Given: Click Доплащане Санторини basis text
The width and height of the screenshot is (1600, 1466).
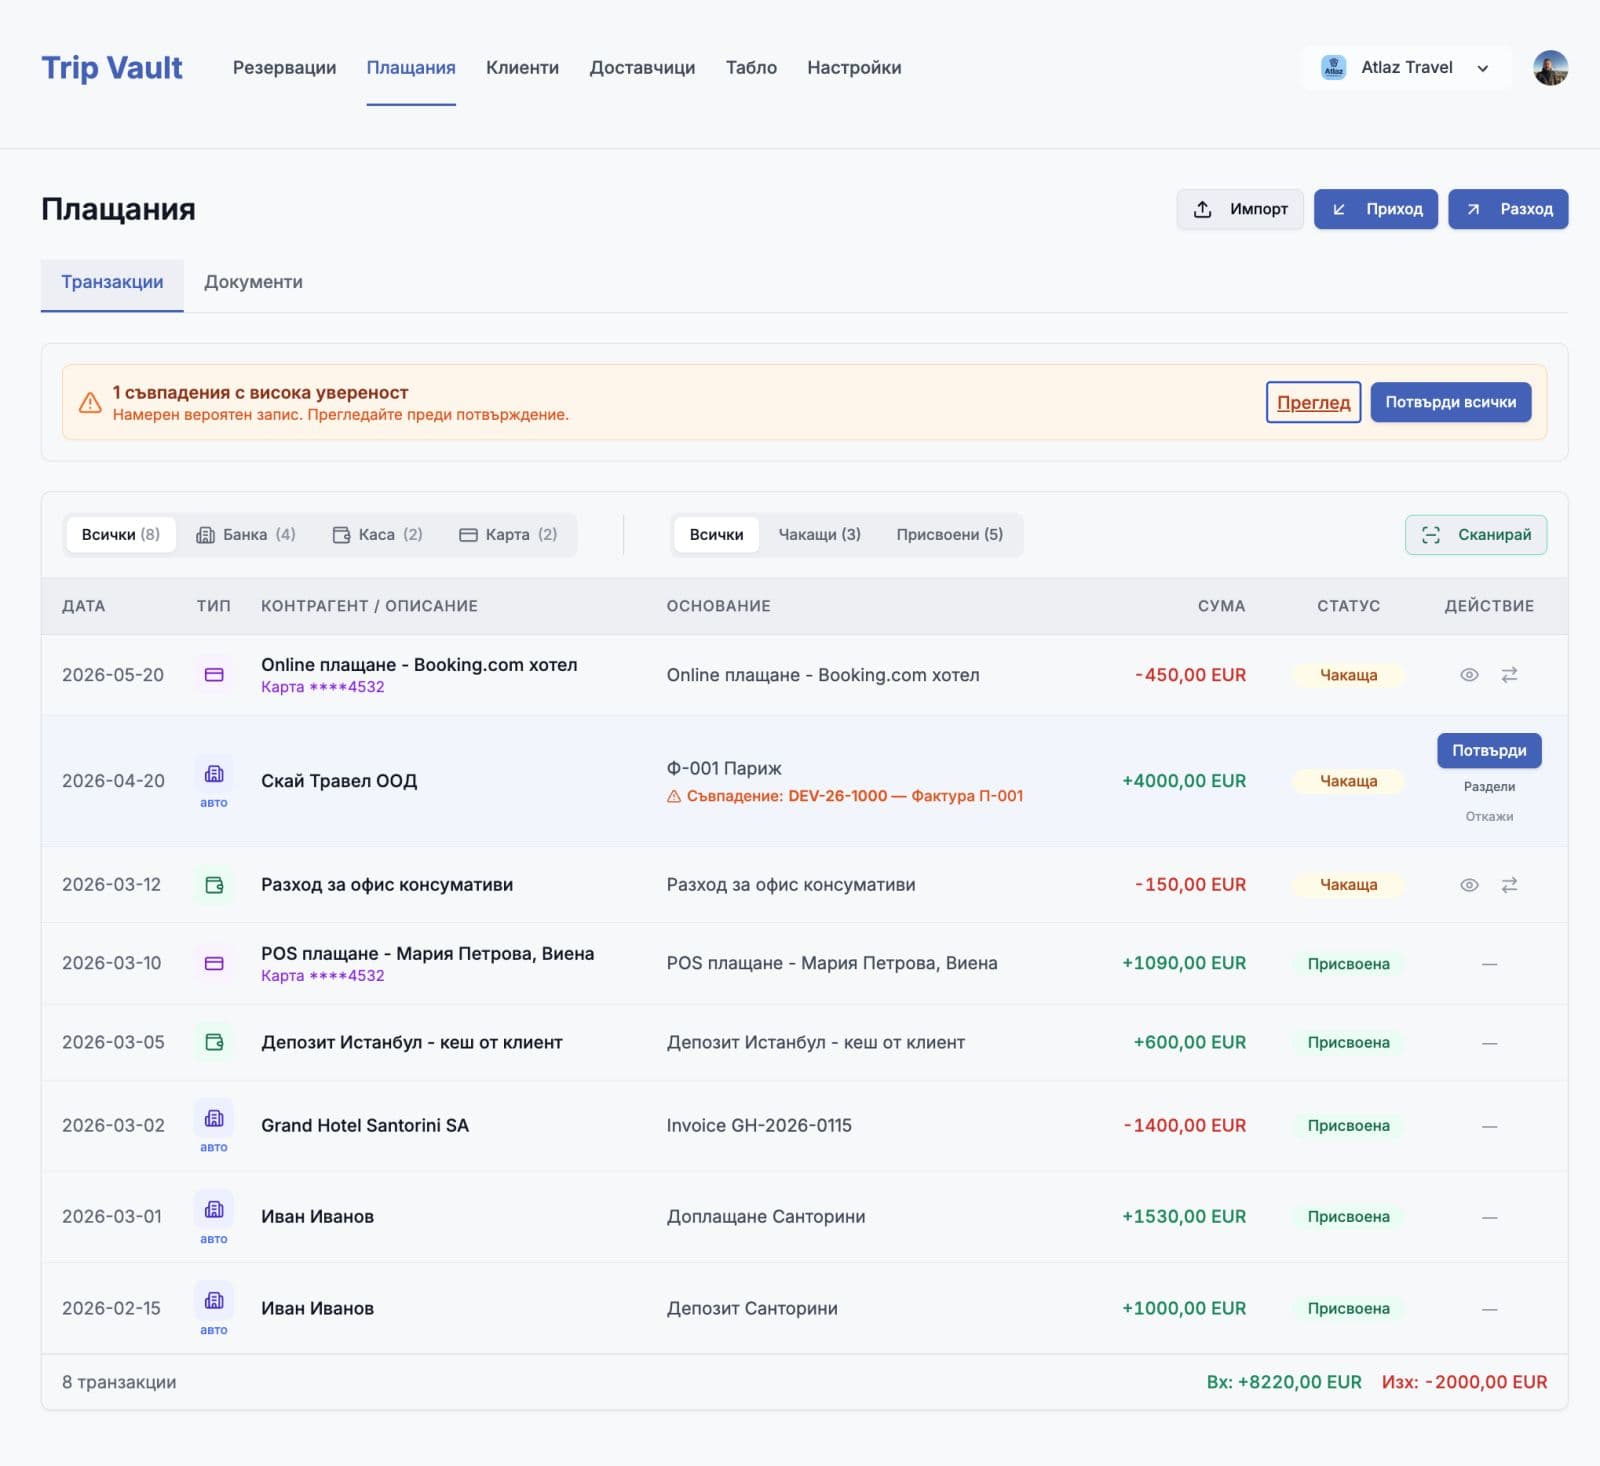Looking at the screenshot, I should point(766,1217).
